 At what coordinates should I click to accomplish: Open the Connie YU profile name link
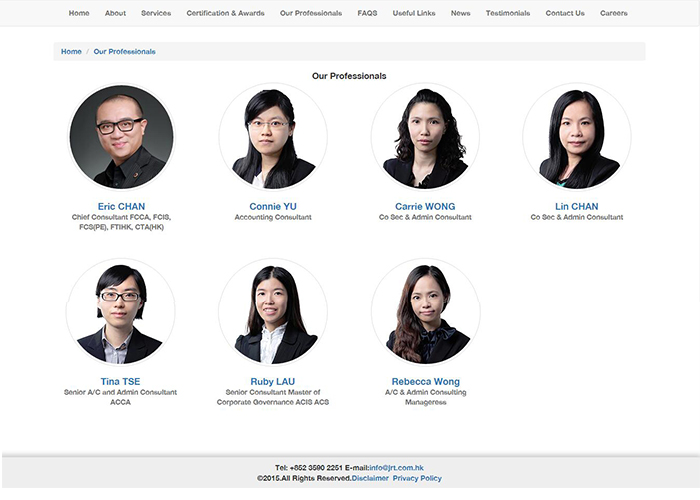point(273,207)
